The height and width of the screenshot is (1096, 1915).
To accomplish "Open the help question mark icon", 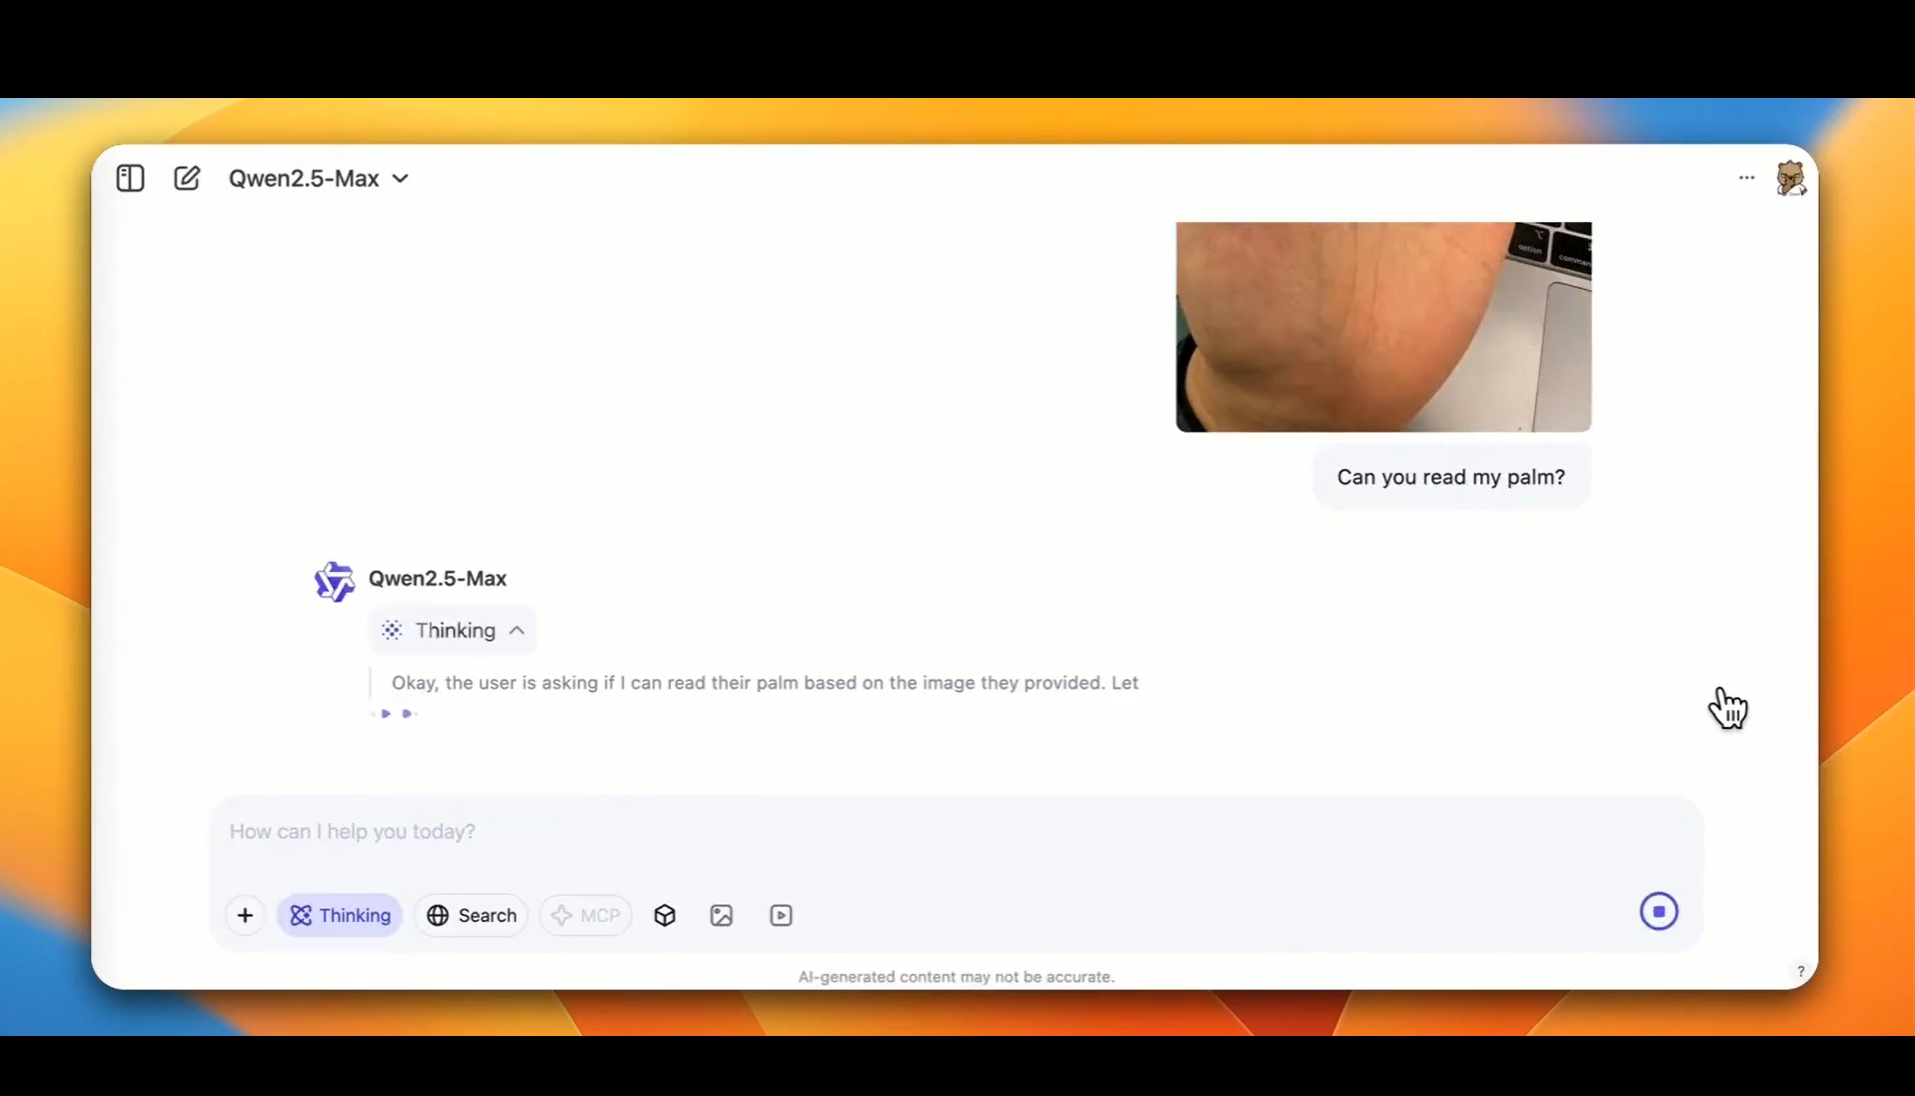I will 1800,971.
